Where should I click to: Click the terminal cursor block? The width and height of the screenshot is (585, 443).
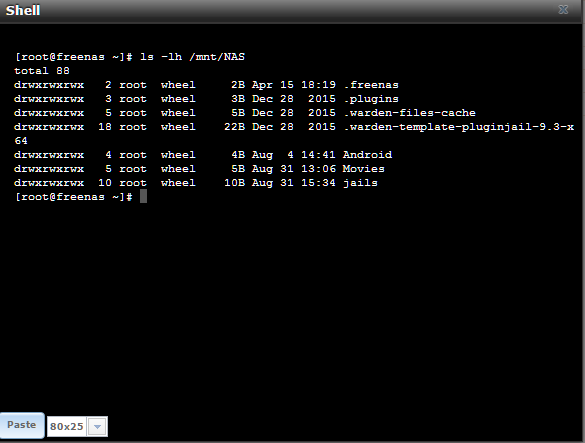coord(143,196)
